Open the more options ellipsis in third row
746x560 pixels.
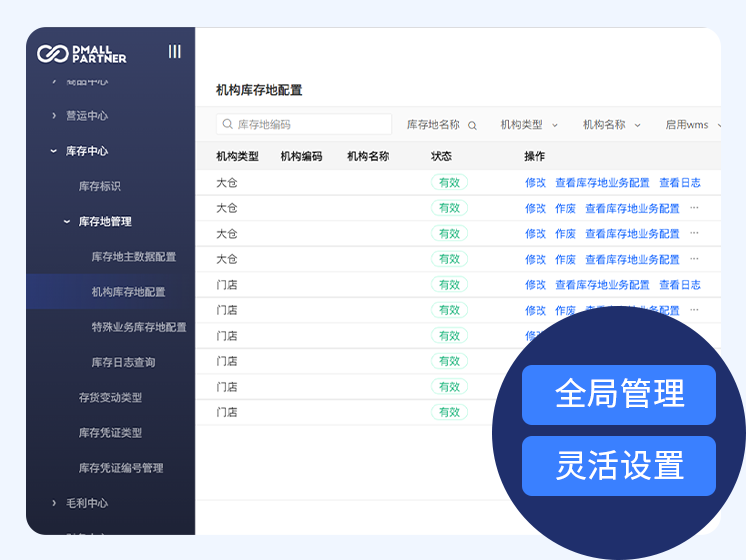point(694,234)
